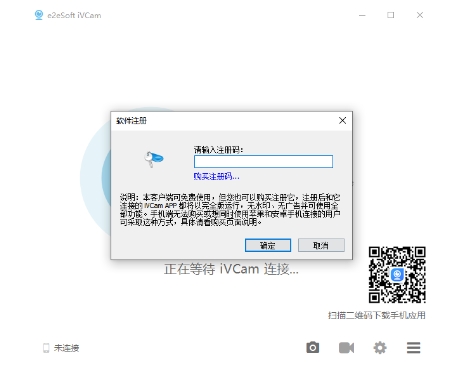Cancel with the 取消 button
The height and width of the screenshot is (373, 471).
pyautogui.click(x=321, y=245)
